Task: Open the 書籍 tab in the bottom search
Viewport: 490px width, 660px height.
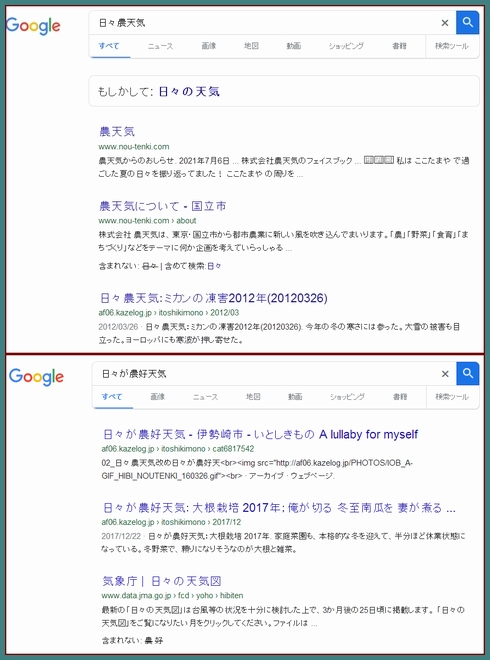Action: (400, 397)
